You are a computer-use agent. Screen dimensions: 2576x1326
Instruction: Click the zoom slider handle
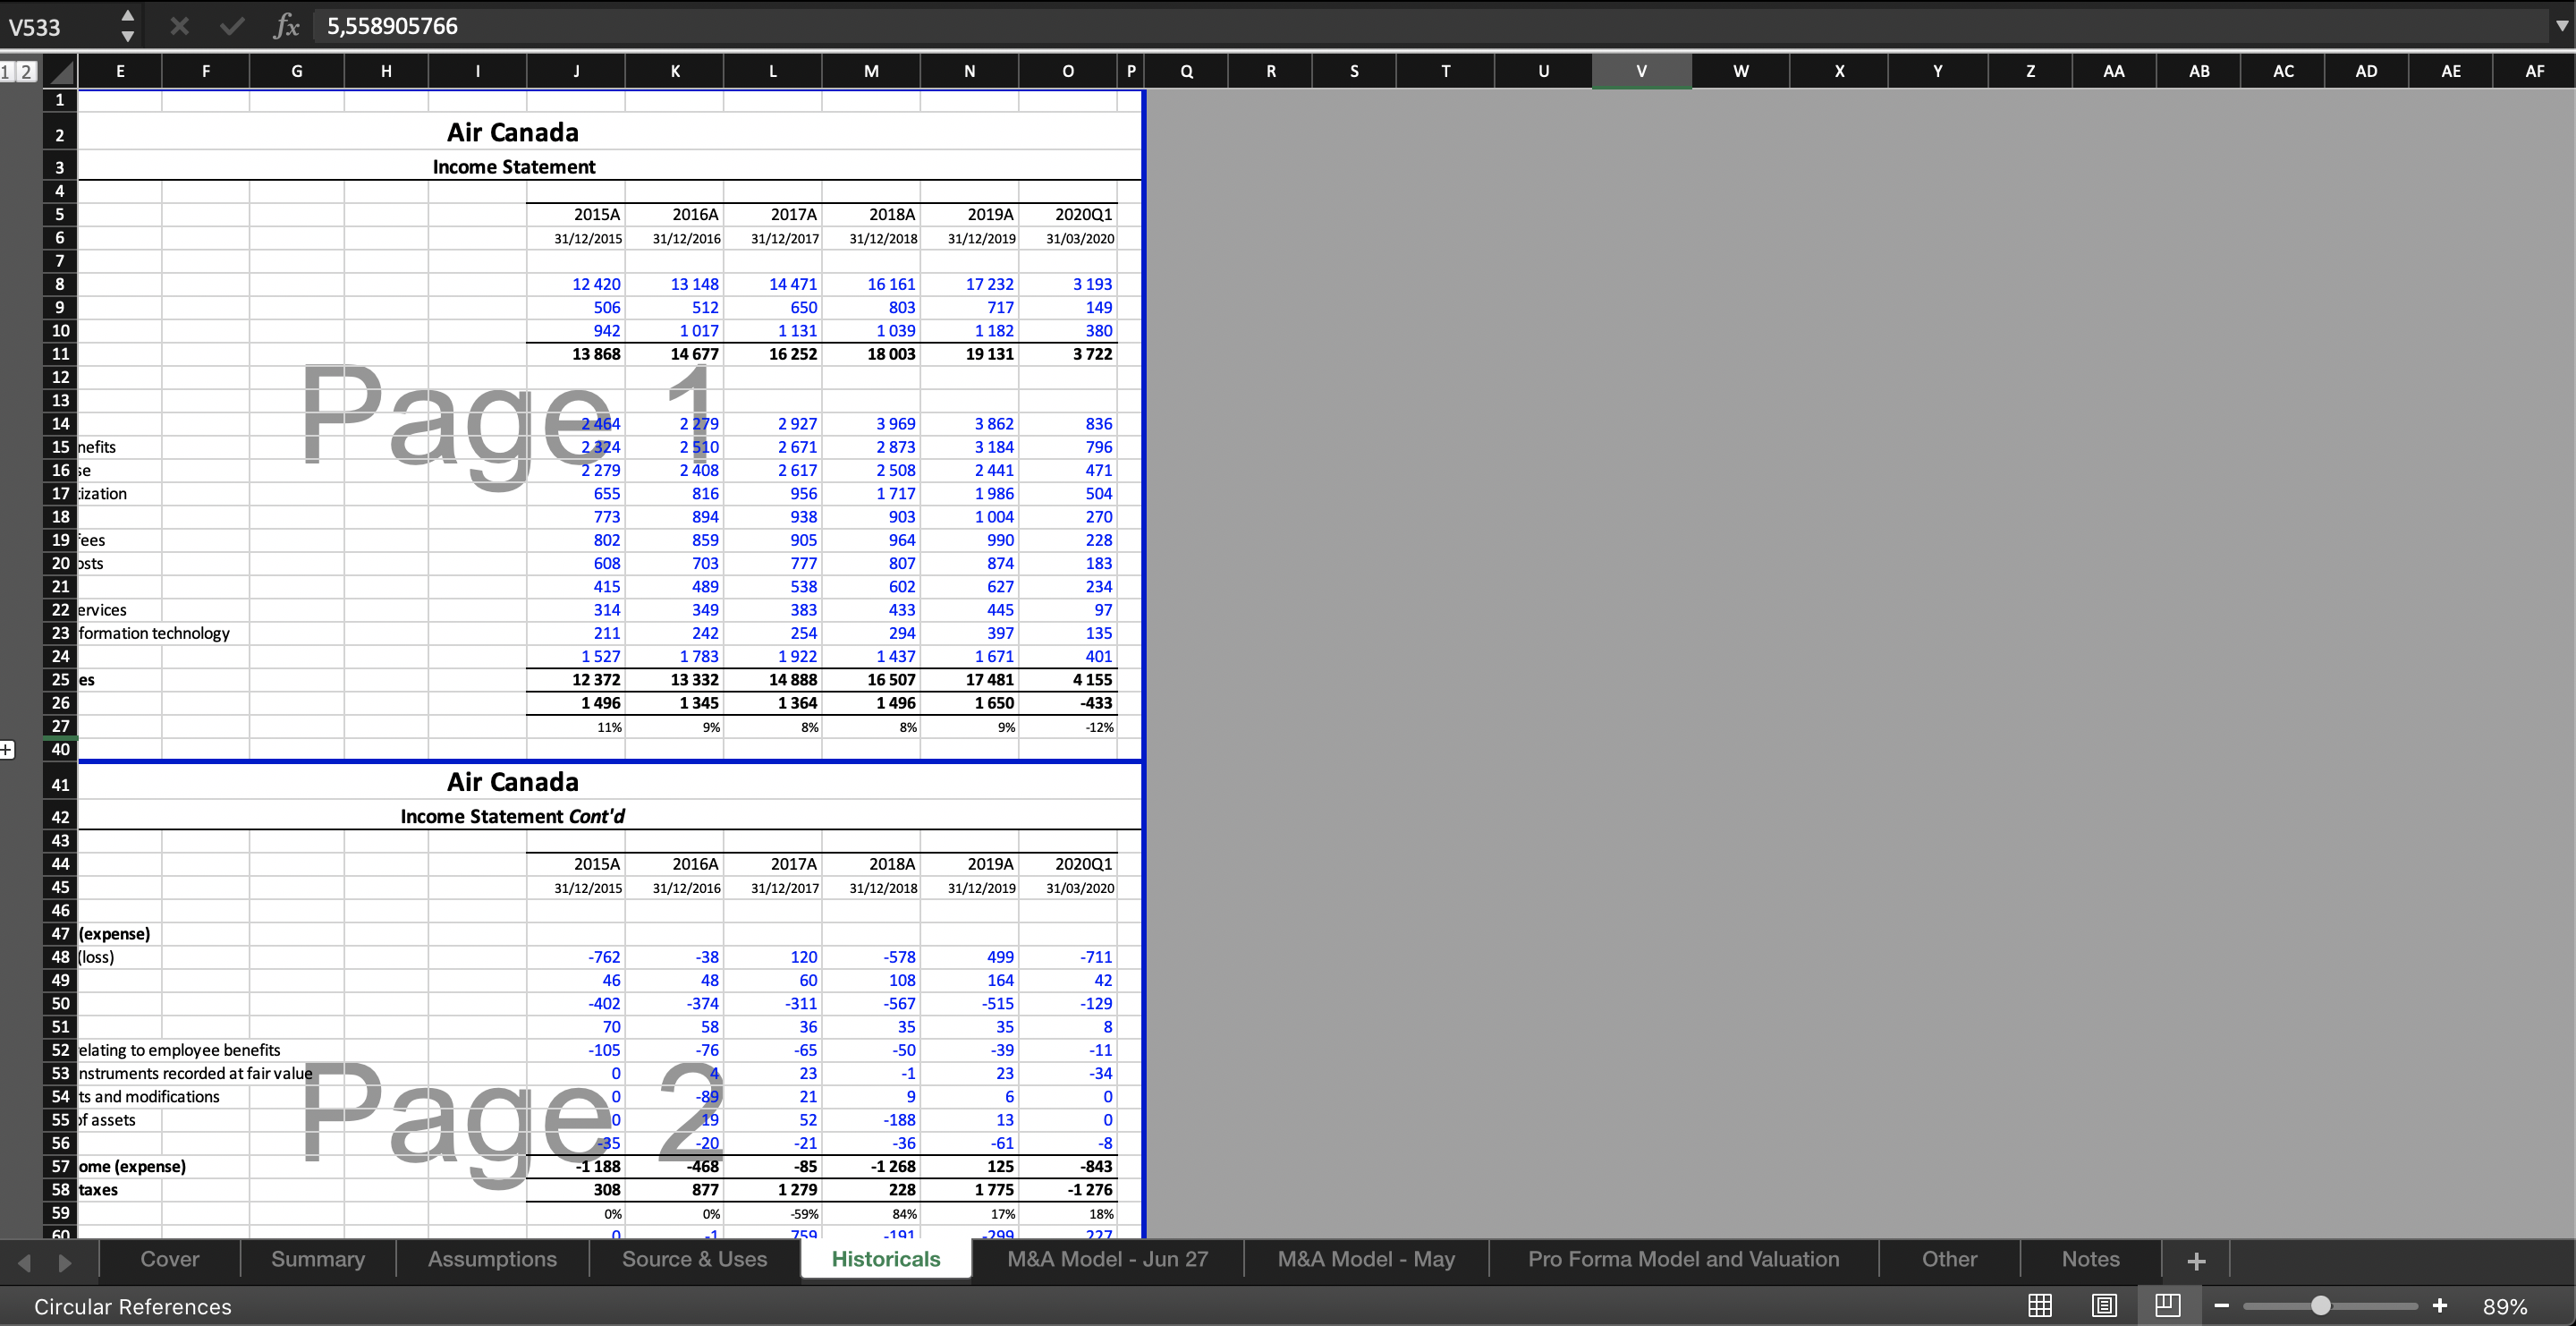2320,1306
